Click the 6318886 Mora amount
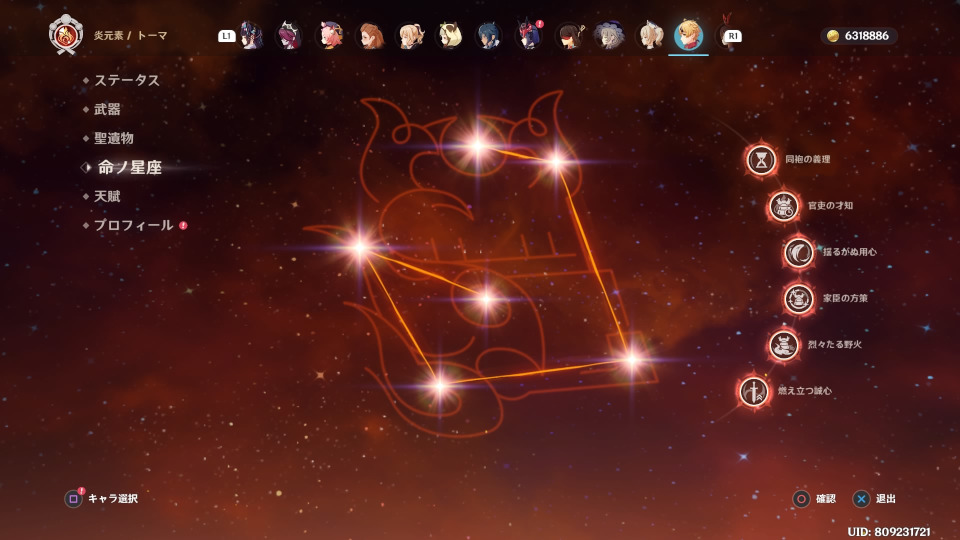Viewport: 960px width, 540px height. click(x=866, y=36)
